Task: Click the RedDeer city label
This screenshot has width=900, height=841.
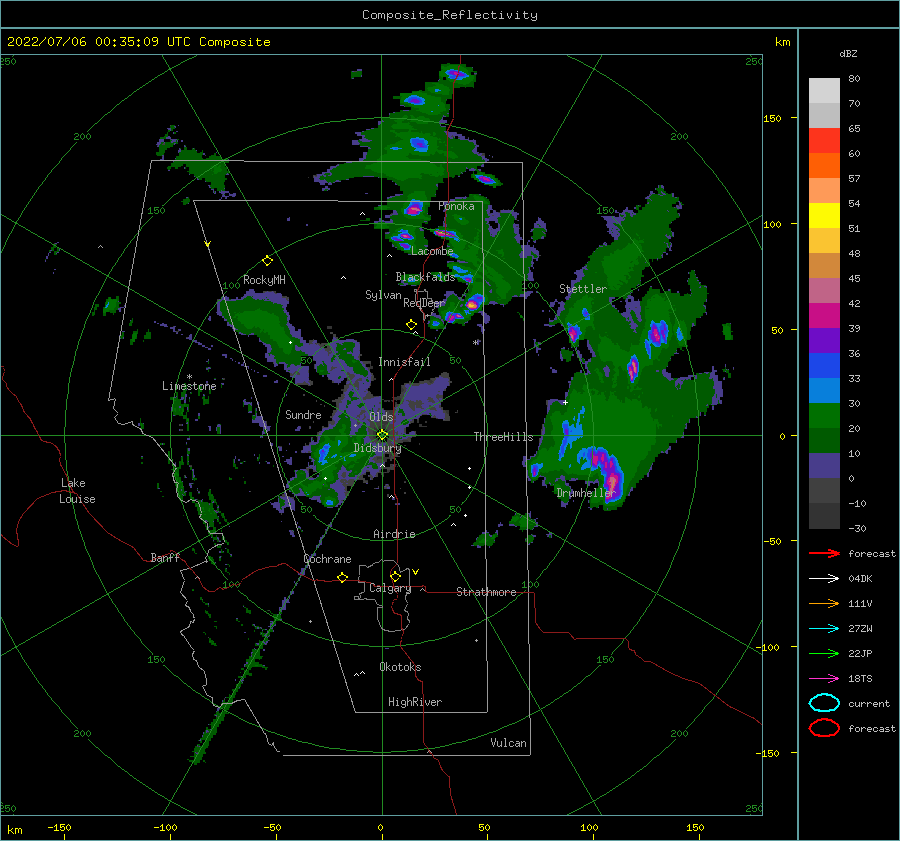Action: point(424,303)
